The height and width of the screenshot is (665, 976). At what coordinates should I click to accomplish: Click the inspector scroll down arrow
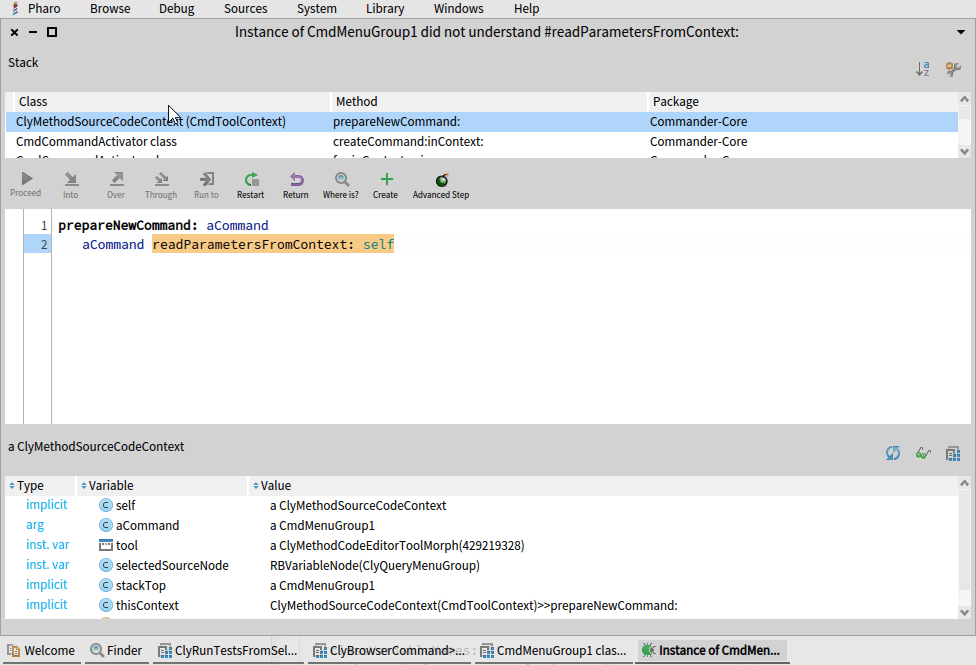pyautogui.click(x=964, y=612)
